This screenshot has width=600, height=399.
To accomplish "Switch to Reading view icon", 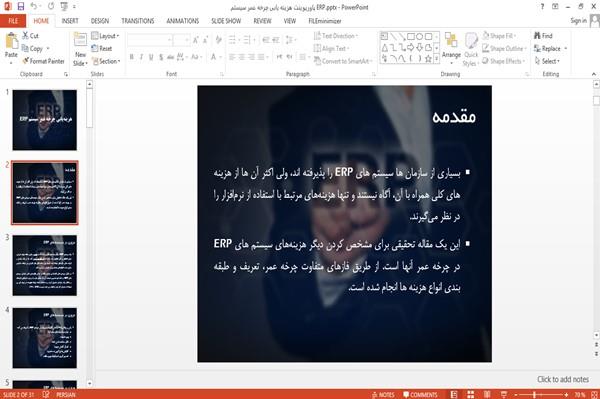I will [487, 395].
